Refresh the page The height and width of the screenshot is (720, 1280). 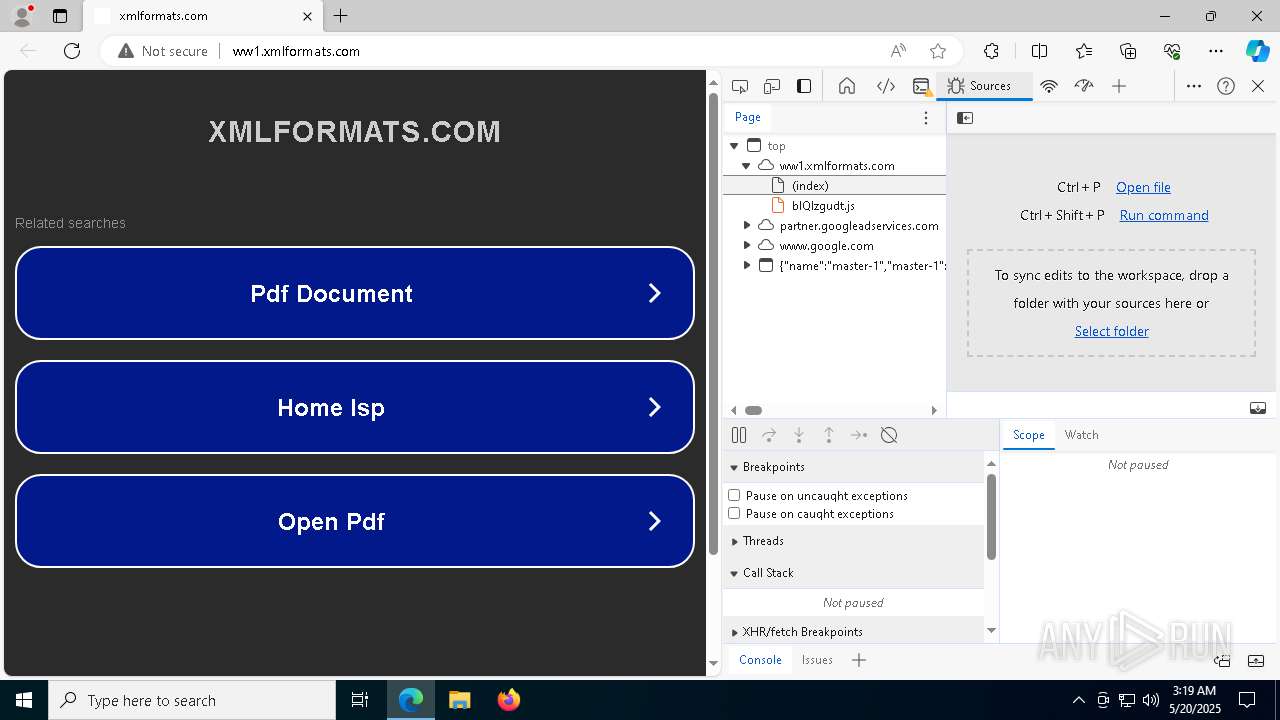click(x=72, y=51)
